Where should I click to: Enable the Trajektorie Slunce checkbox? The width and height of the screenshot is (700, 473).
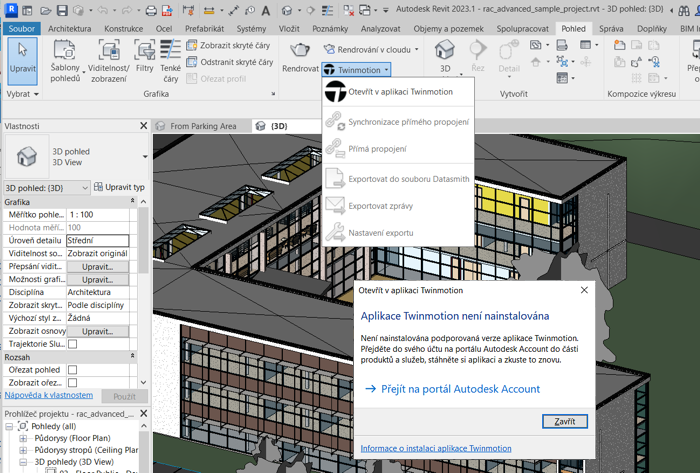click(x=72, y=344)
